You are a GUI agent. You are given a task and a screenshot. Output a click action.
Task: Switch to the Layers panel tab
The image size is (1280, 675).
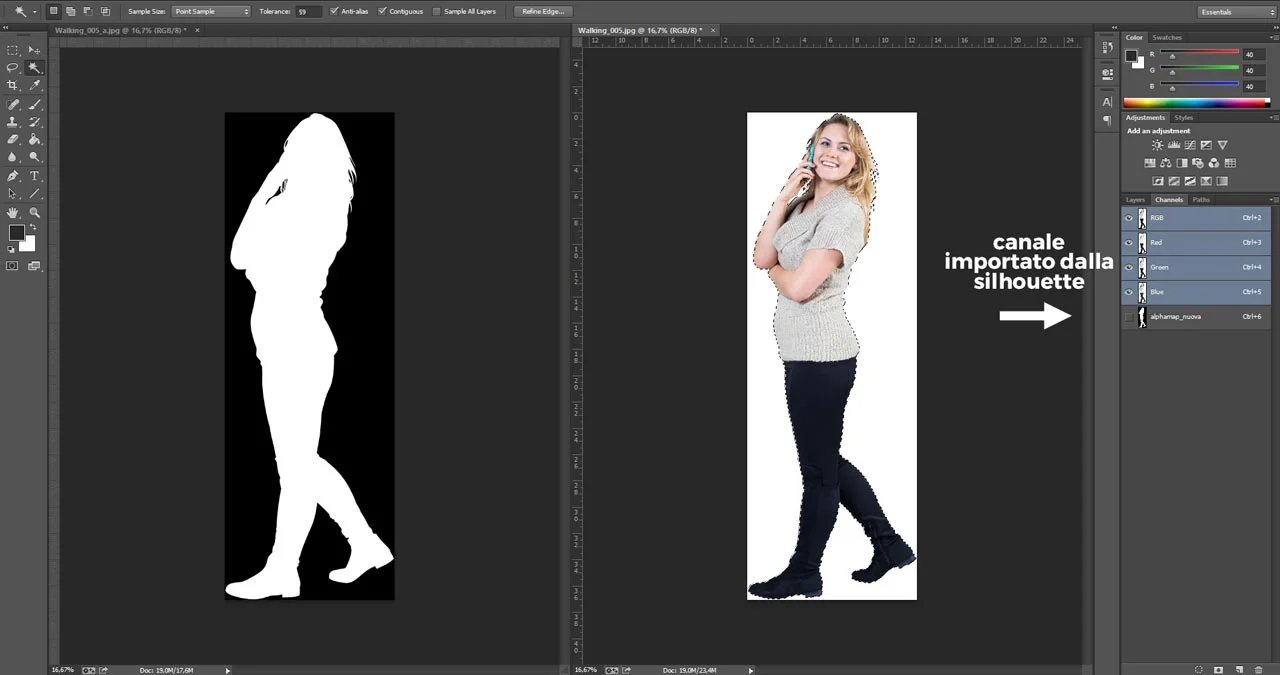pyautogui.click(x=1135, y=200)
